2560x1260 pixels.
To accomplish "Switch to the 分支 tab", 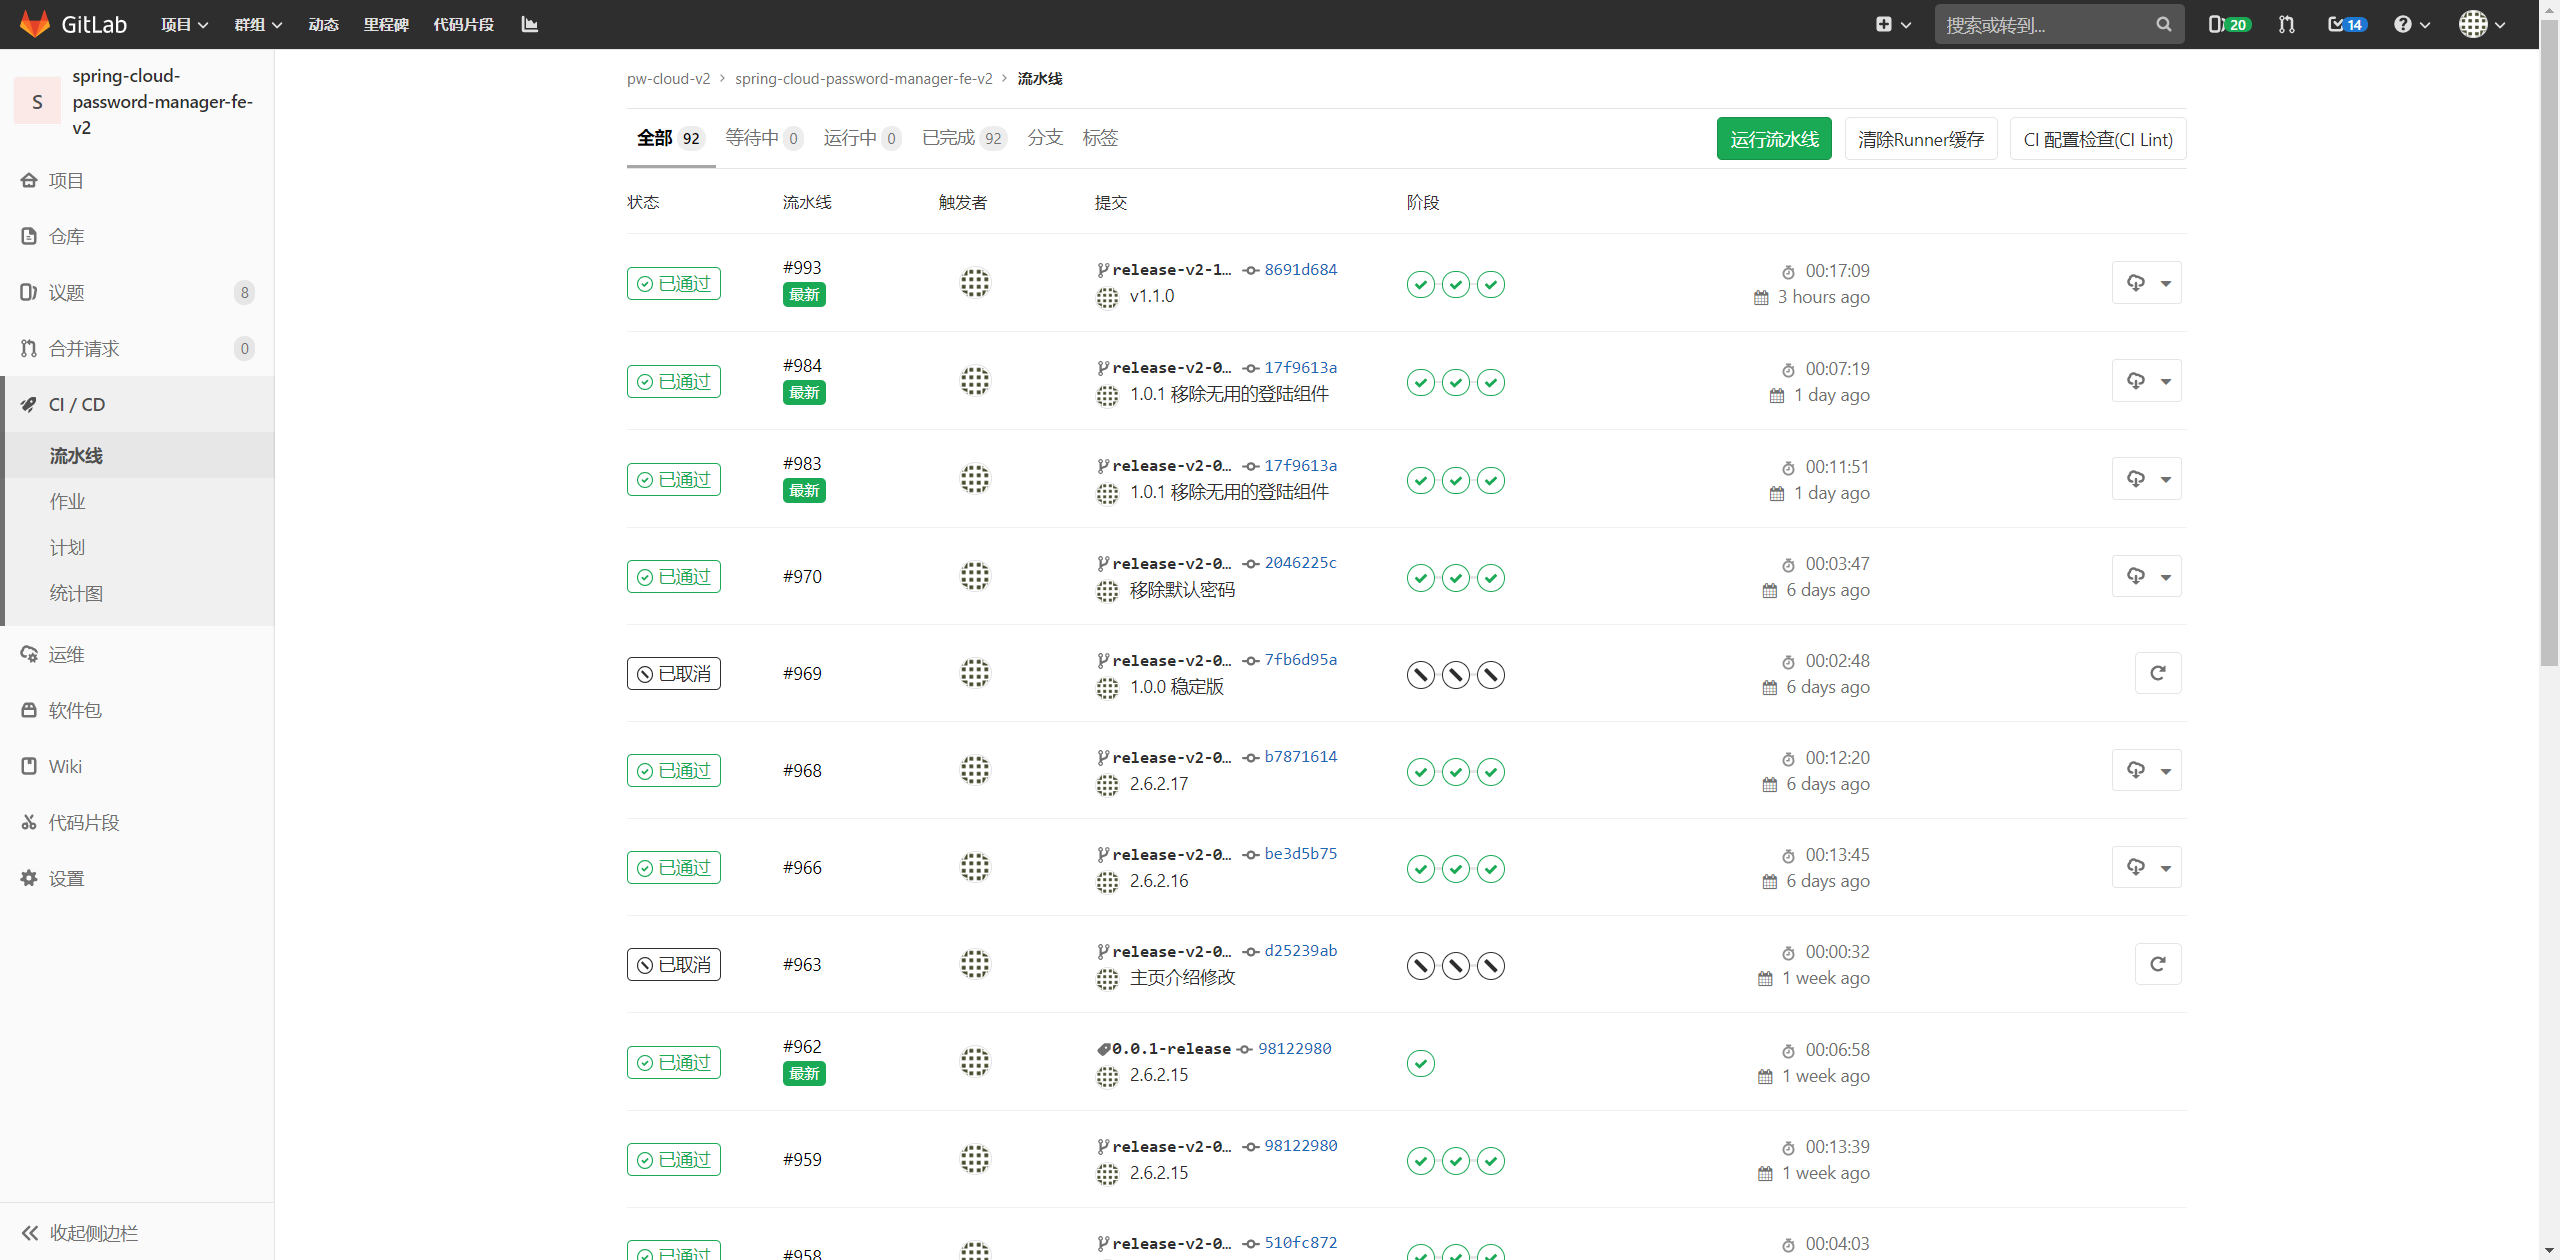I will [1044, 138].
